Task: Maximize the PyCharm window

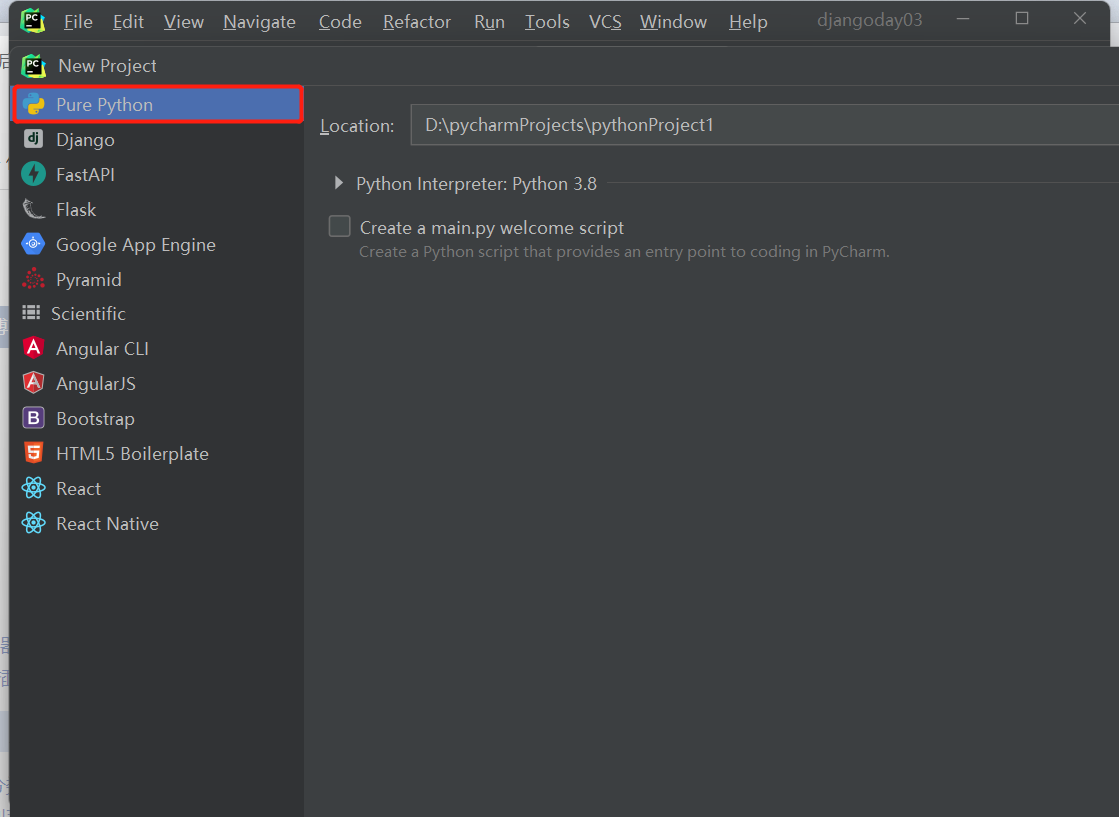Action: click(x=1022, y=19)
